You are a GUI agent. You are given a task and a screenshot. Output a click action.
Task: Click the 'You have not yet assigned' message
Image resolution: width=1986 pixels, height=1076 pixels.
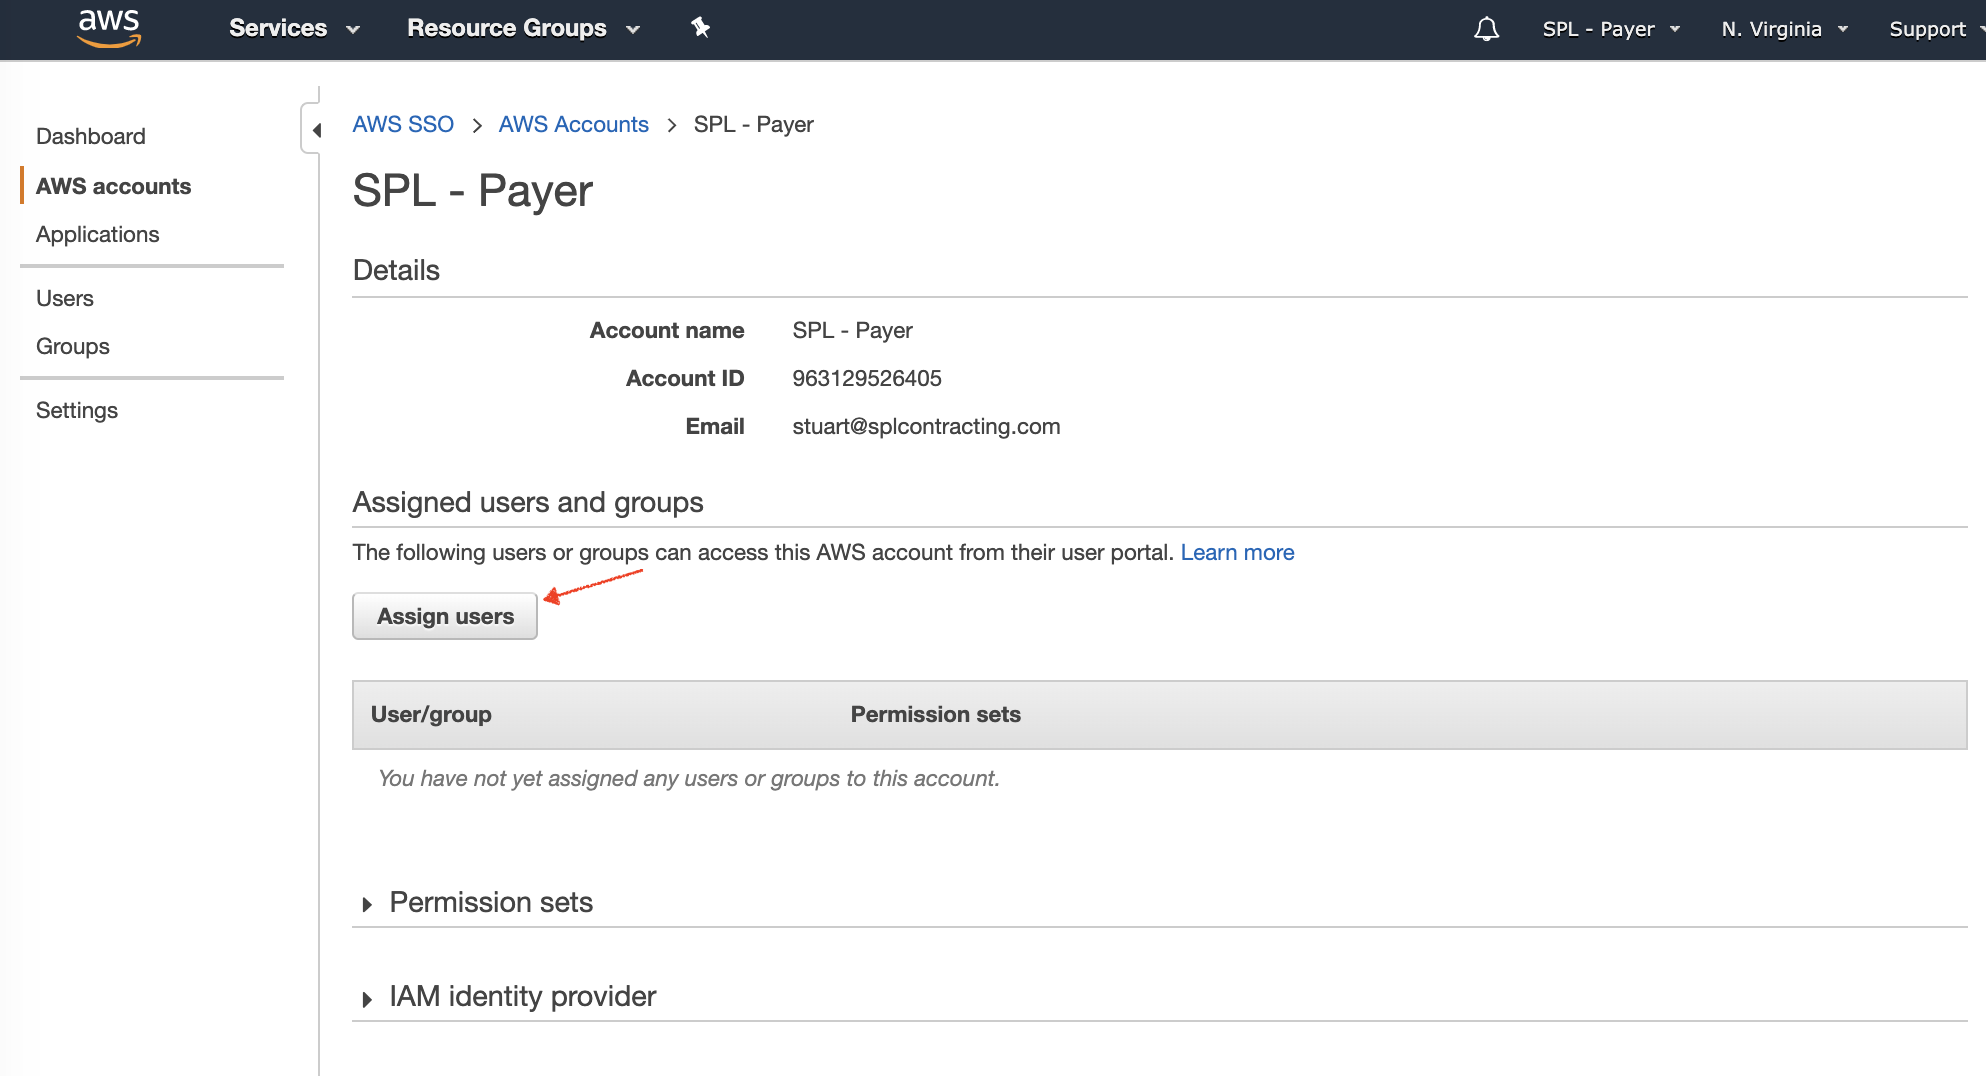(x=689, y=778)
